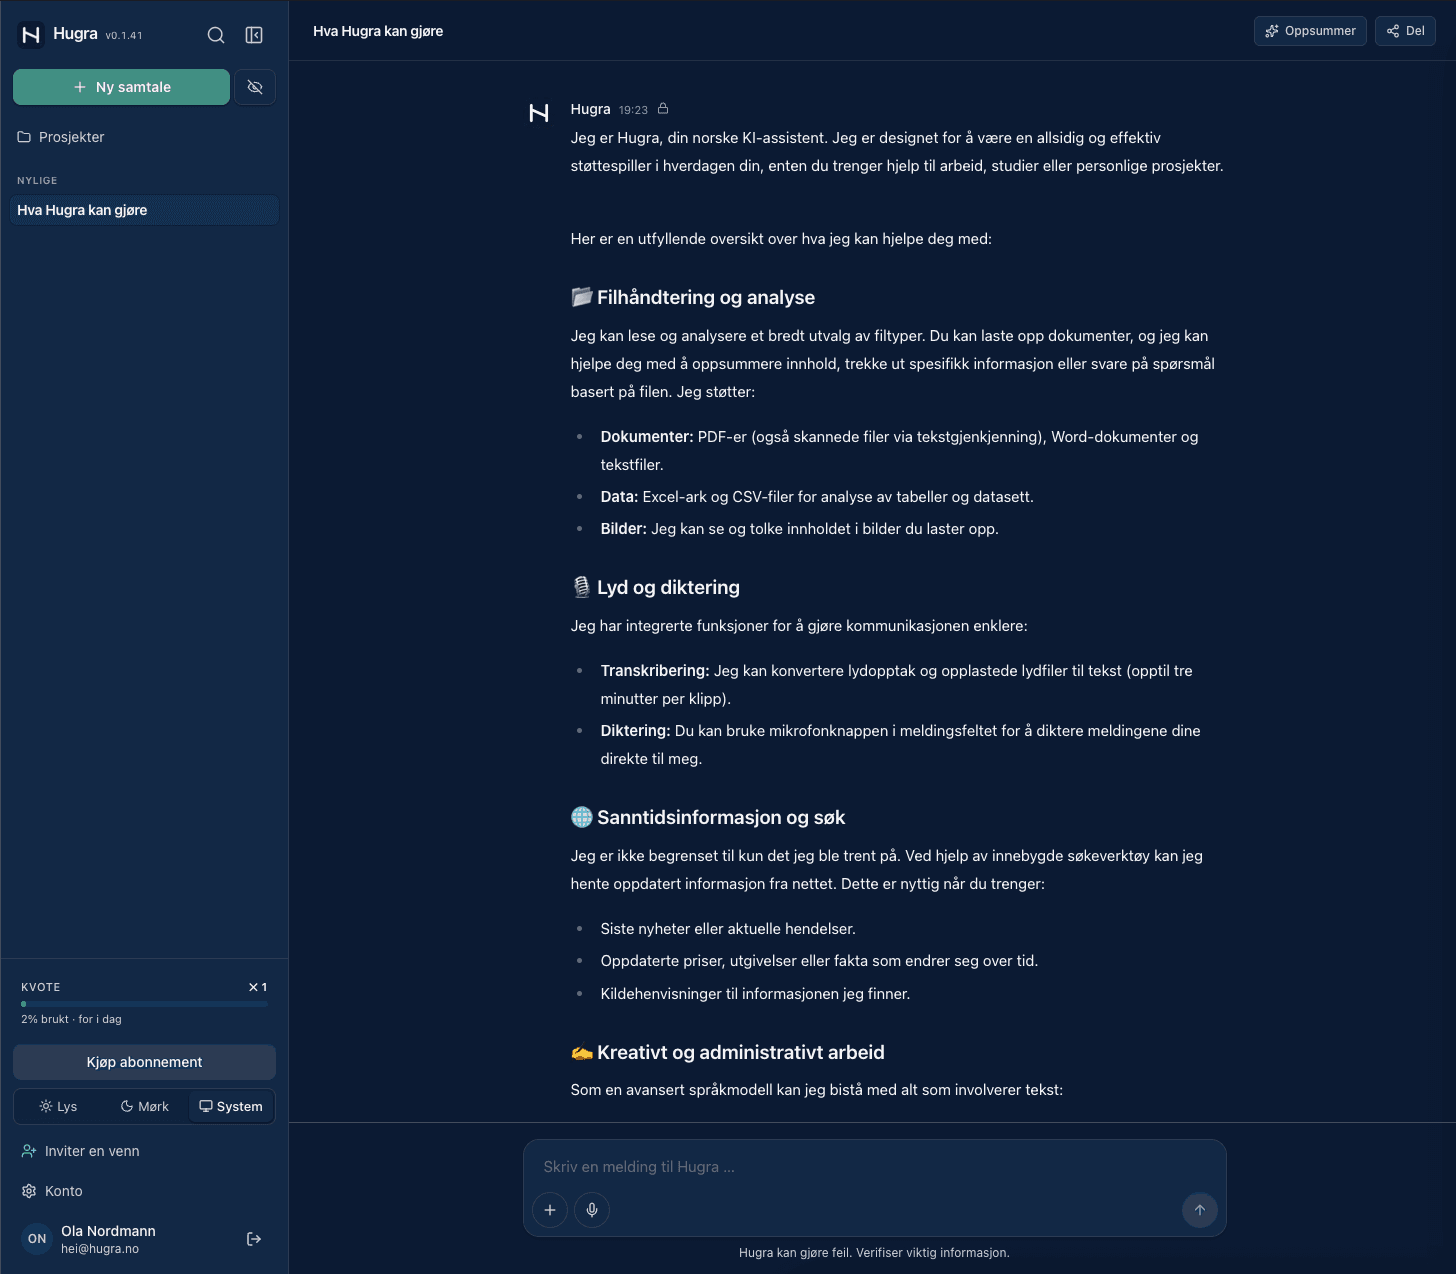Switch theme to Mørk

pos(144,1106)
